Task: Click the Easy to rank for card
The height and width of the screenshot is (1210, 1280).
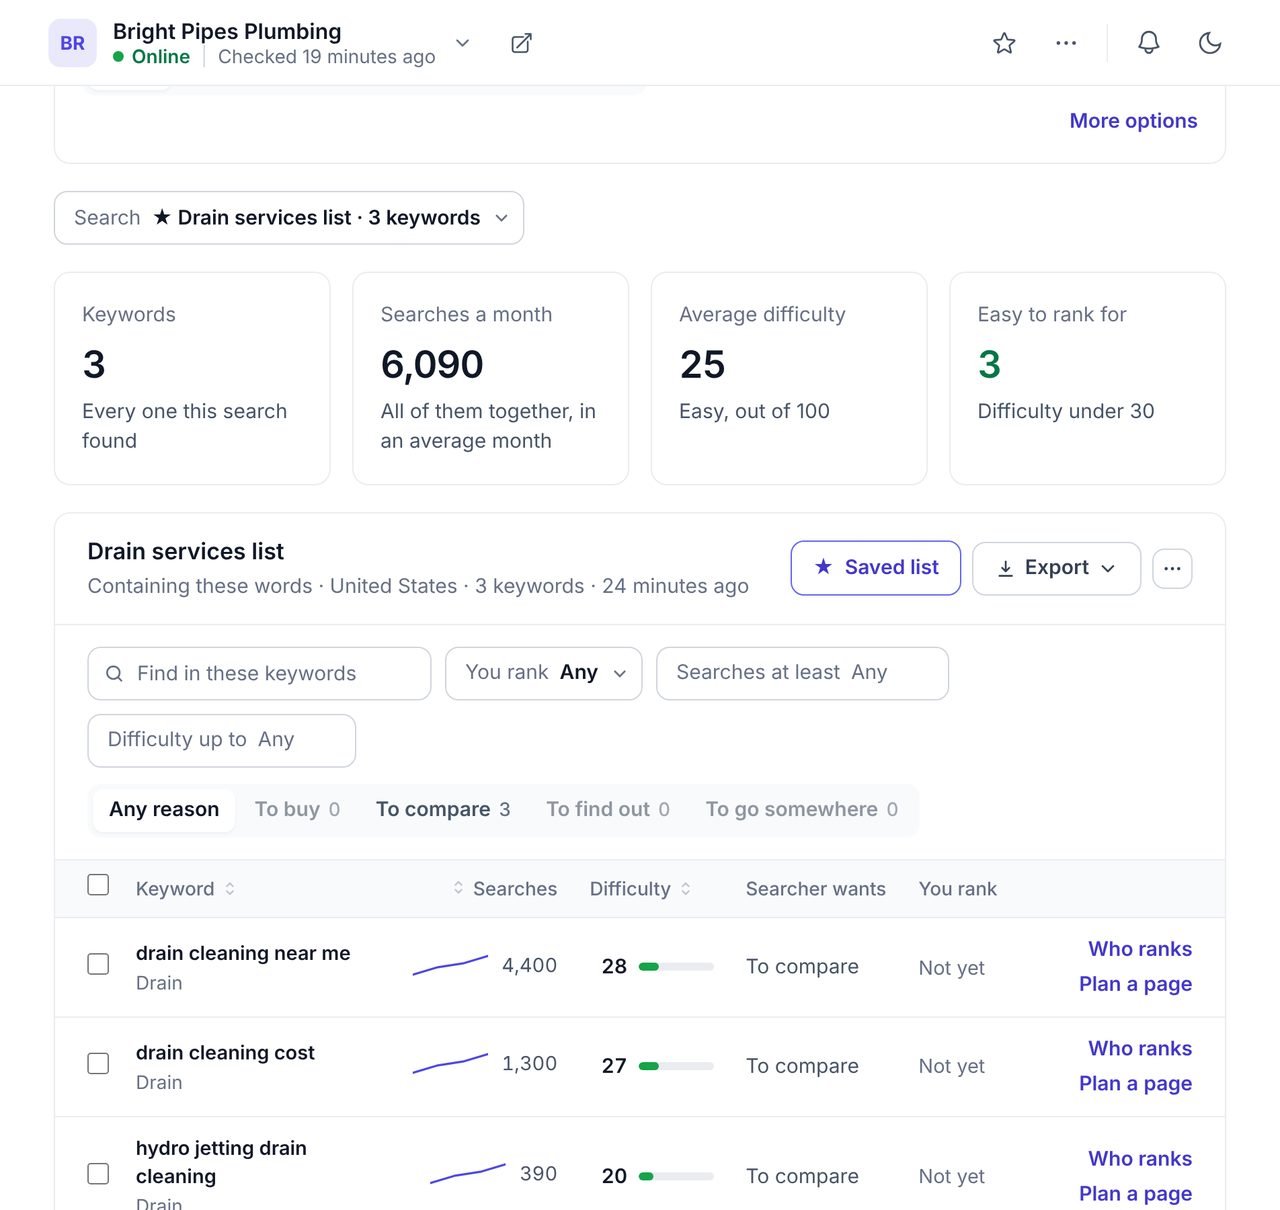Action: pyautogui.click(x=1087, y=378)
